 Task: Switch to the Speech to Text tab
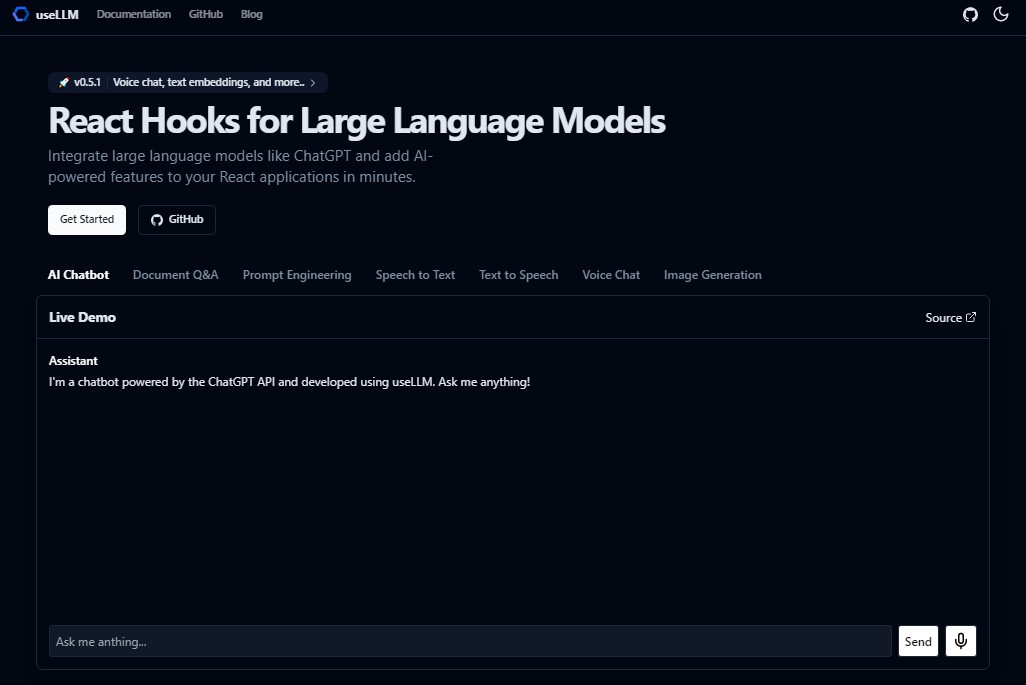[x=415, y=274]
